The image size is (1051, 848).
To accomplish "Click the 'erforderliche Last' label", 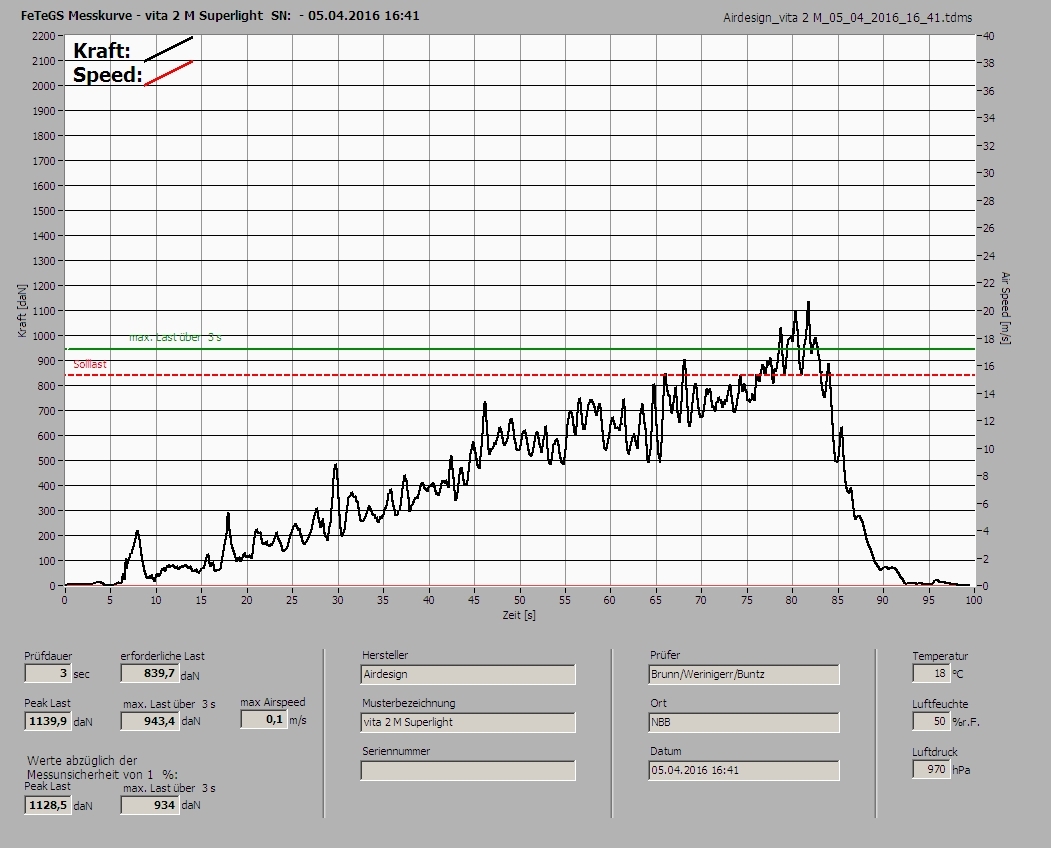I will (x=163, y=656).
